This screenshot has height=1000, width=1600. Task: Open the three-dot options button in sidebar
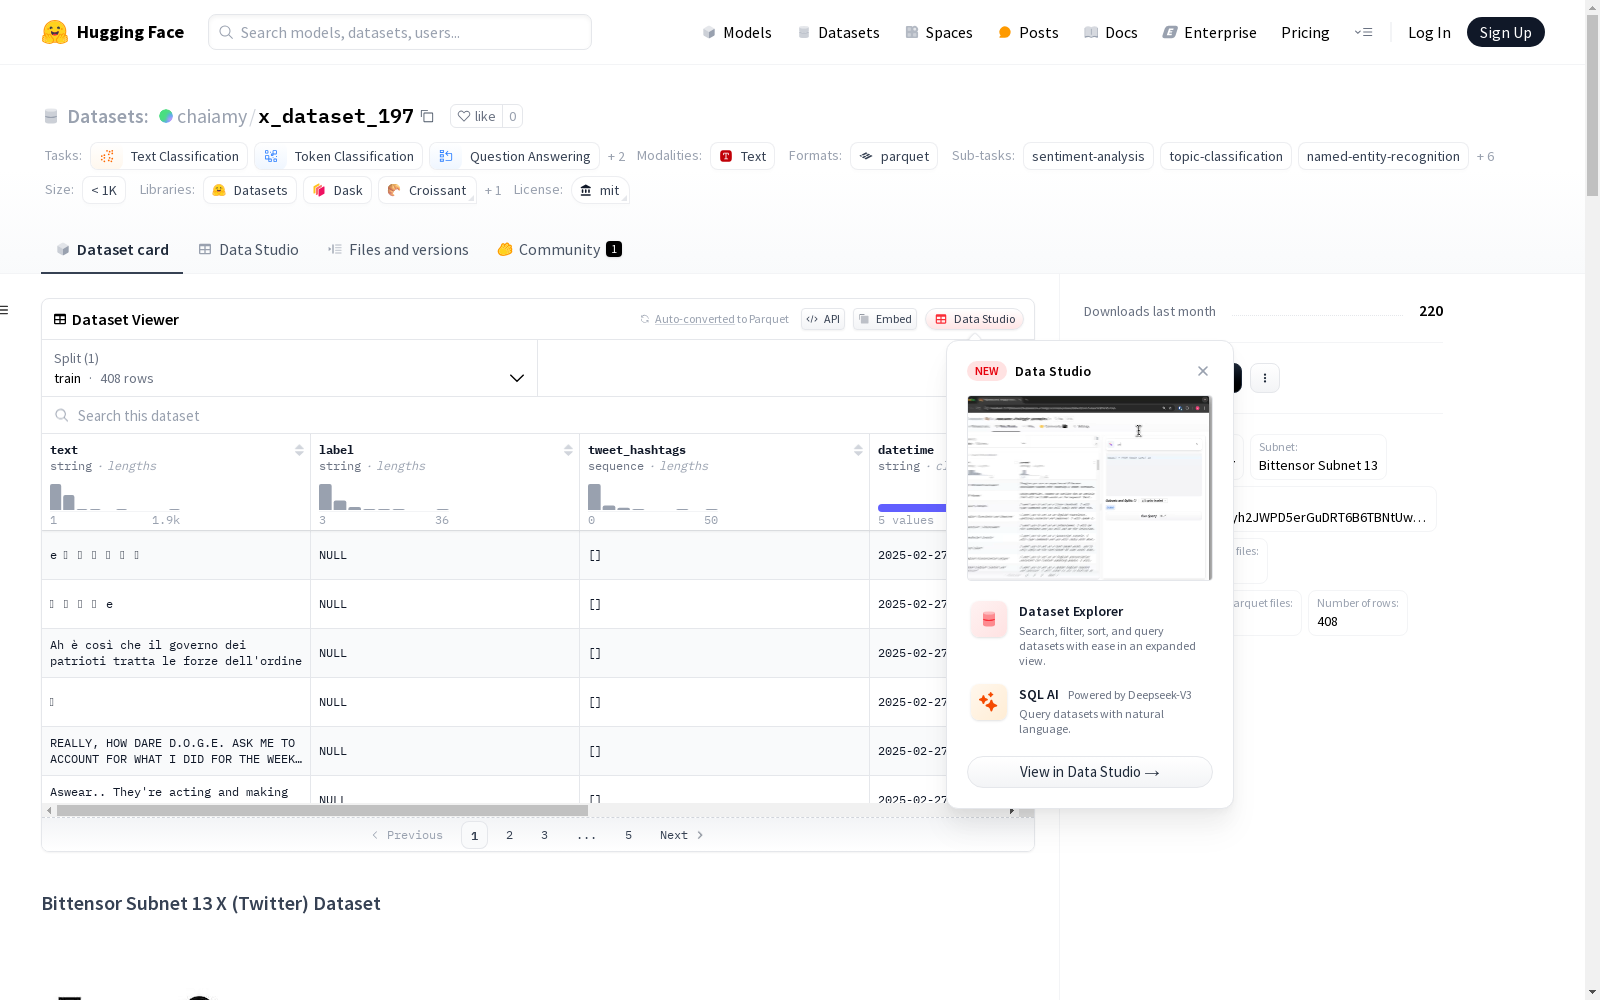[1265, 378]
